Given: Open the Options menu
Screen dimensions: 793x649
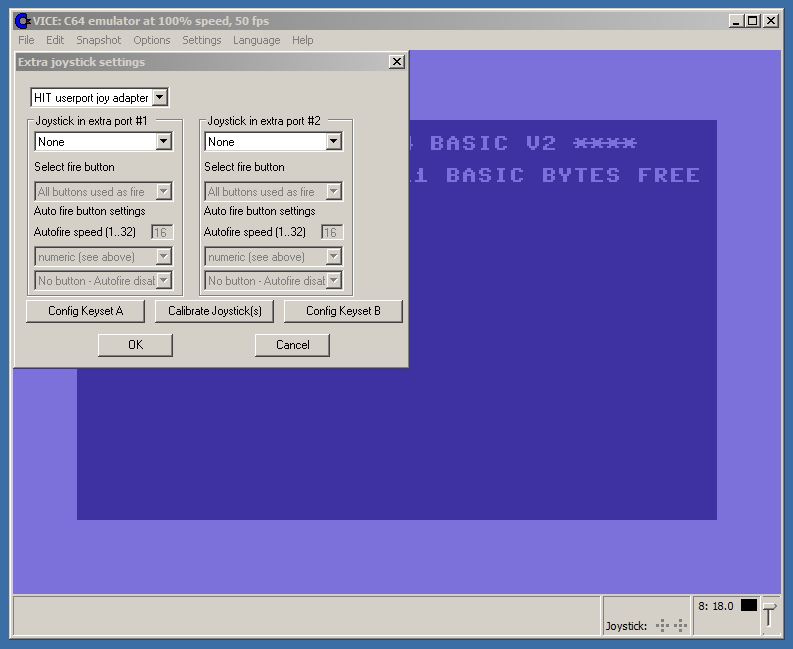Looking at the screenshot, I should 152,40.
